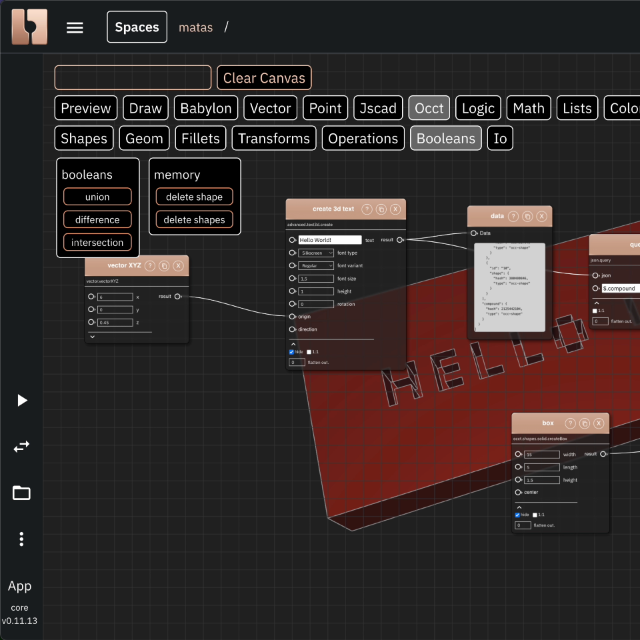The height and width of the screenshot is (640, 640).
Task: Open the font variant dropdown
Action: [317, 266]
